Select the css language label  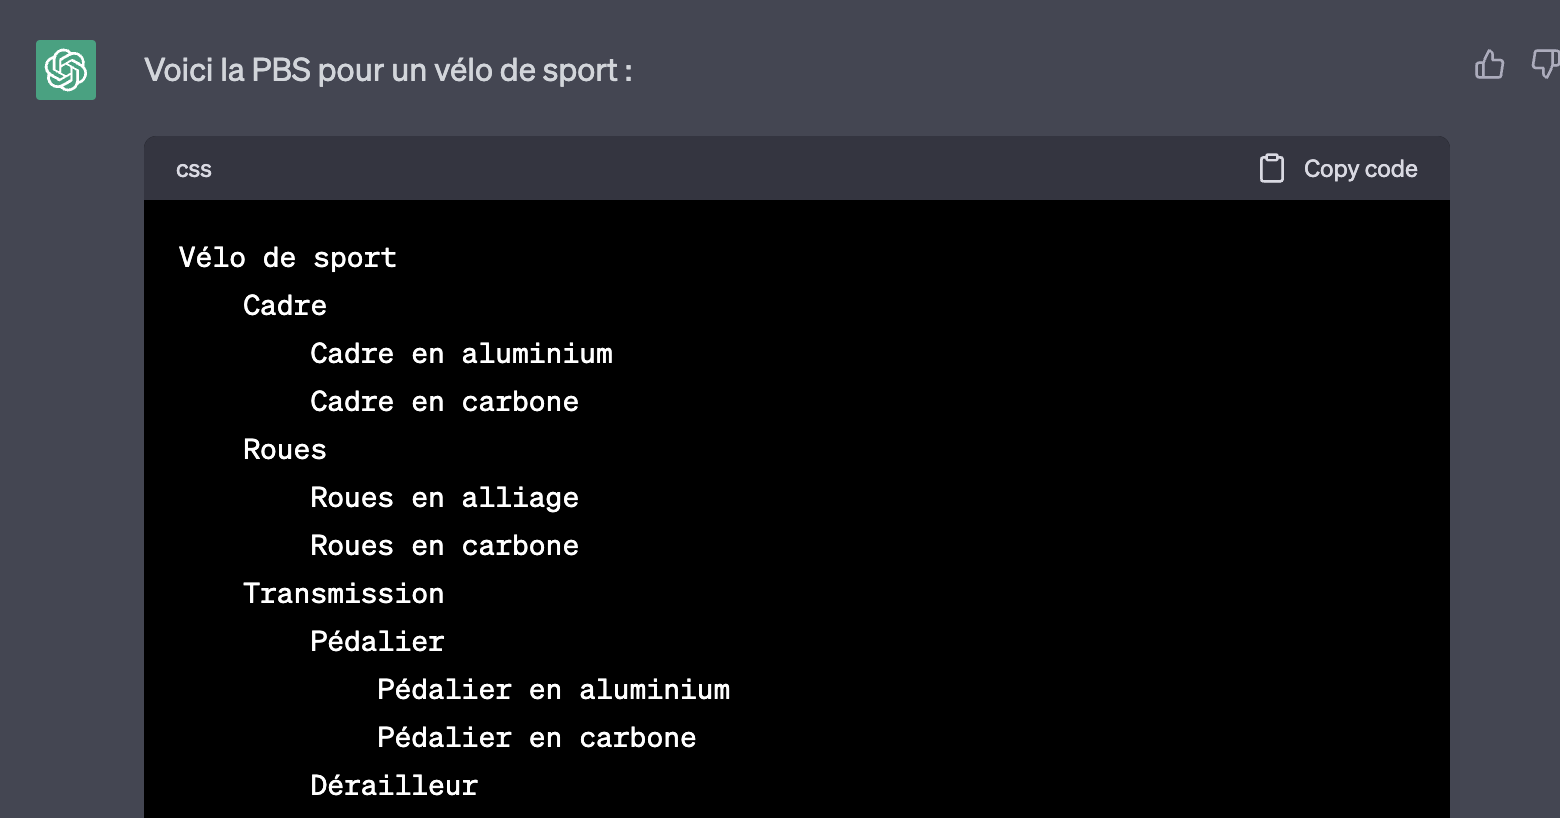193,168
